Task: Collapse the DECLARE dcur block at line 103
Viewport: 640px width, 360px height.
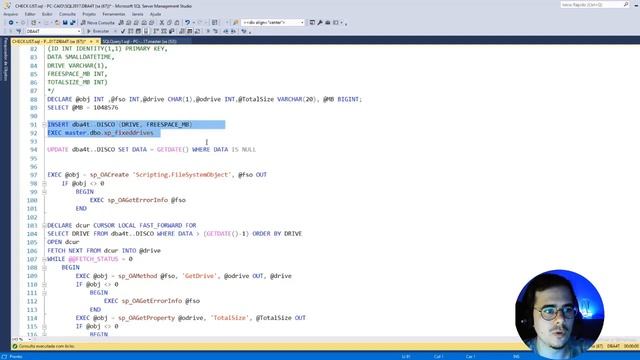Action: click(44, 225)
